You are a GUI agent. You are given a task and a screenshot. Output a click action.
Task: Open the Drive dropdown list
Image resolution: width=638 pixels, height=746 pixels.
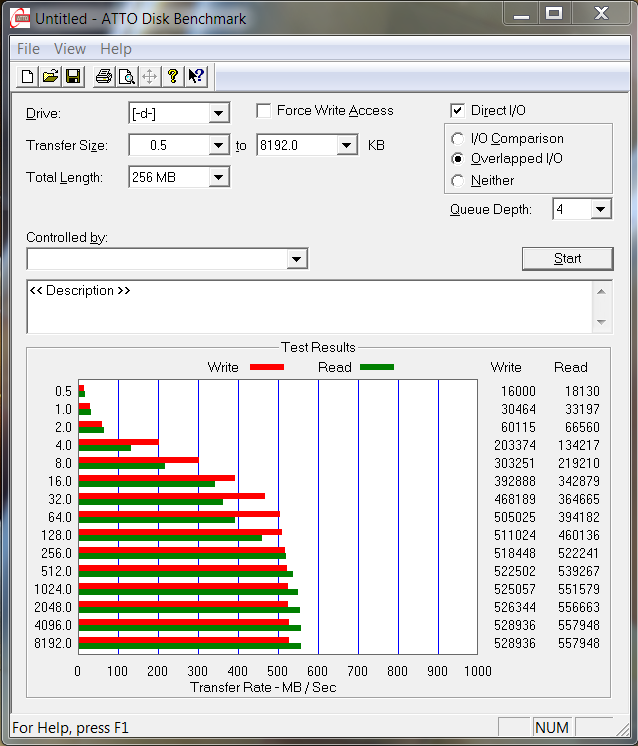[219, 114]
